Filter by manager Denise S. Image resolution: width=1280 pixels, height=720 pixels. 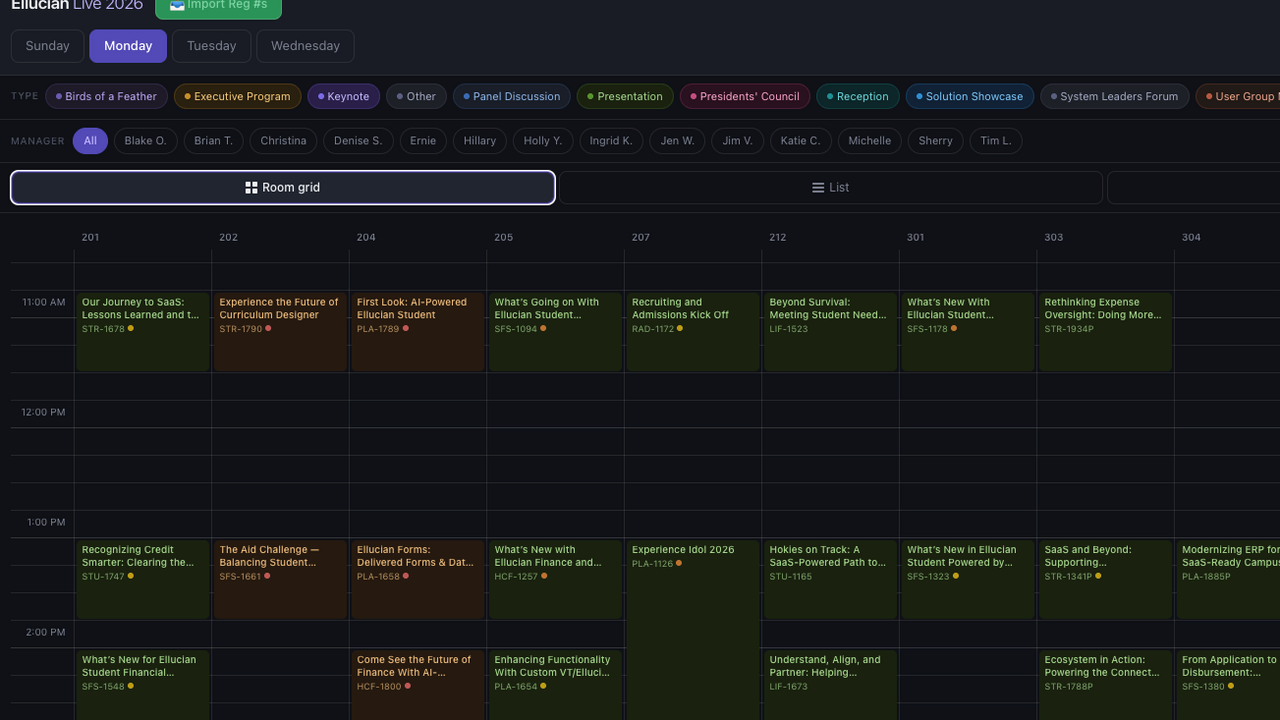coord(358,141)
